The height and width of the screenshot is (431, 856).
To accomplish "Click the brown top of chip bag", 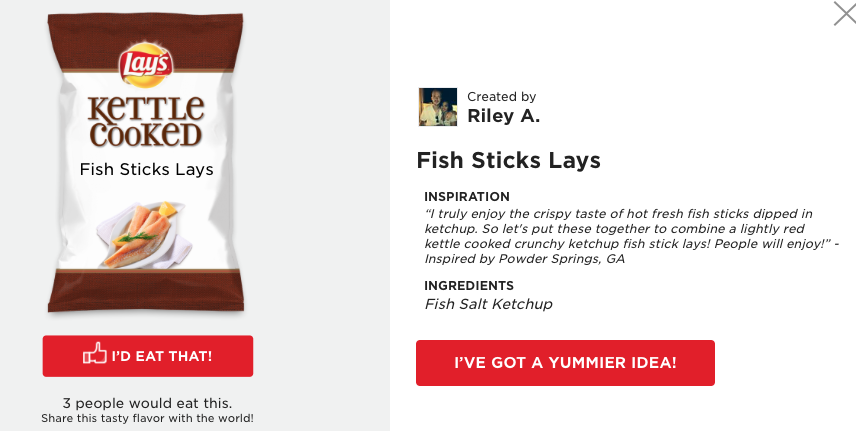I will click(147, 30).
